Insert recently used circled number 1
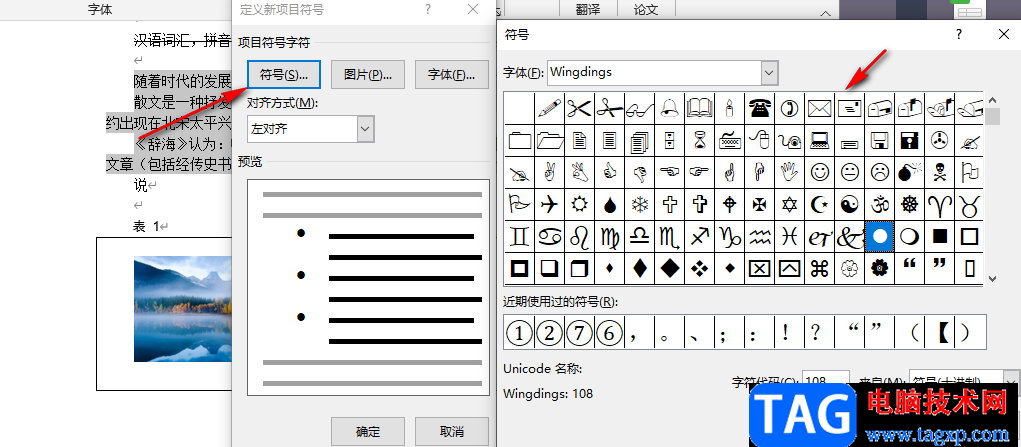1021x447 pixels. 518,331
